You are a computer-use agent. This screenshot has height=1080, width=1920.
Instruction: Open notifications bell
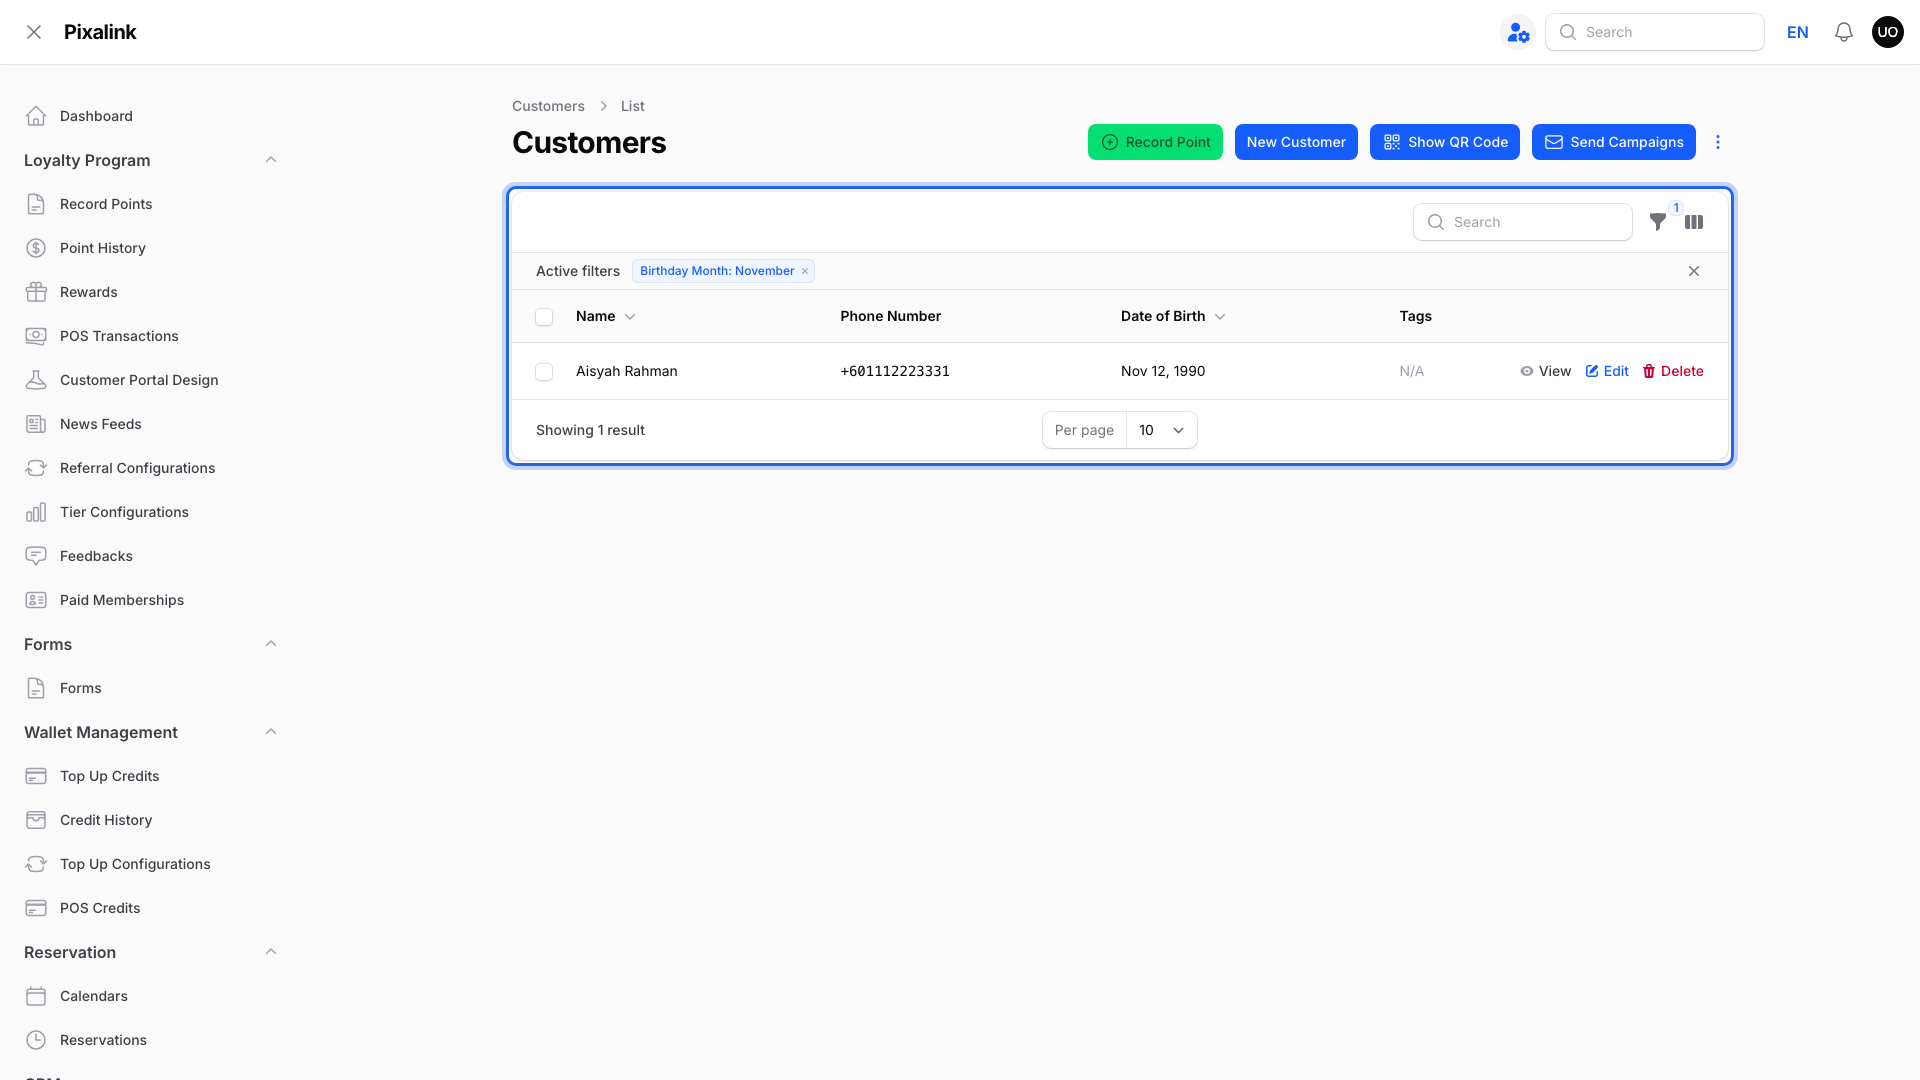click(1844, 32)
